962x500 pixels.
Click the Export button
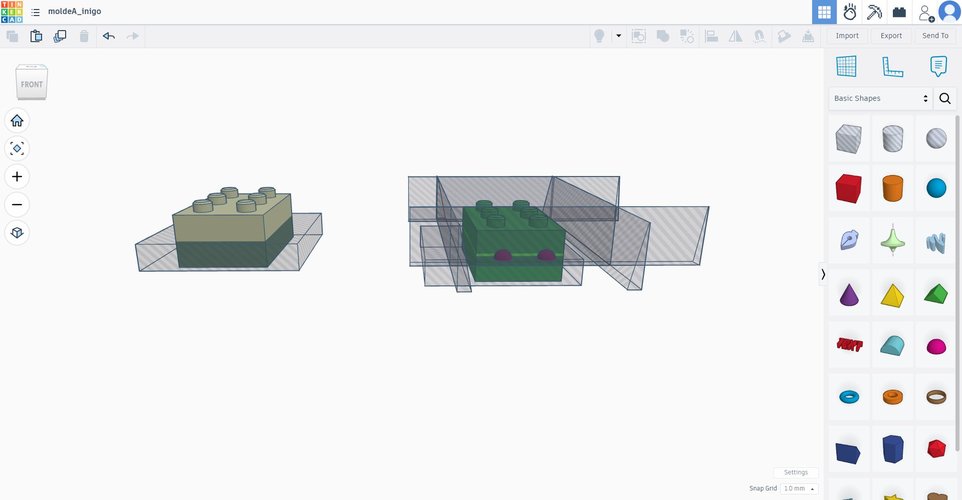pyautogui.click(x=891, y=36)
